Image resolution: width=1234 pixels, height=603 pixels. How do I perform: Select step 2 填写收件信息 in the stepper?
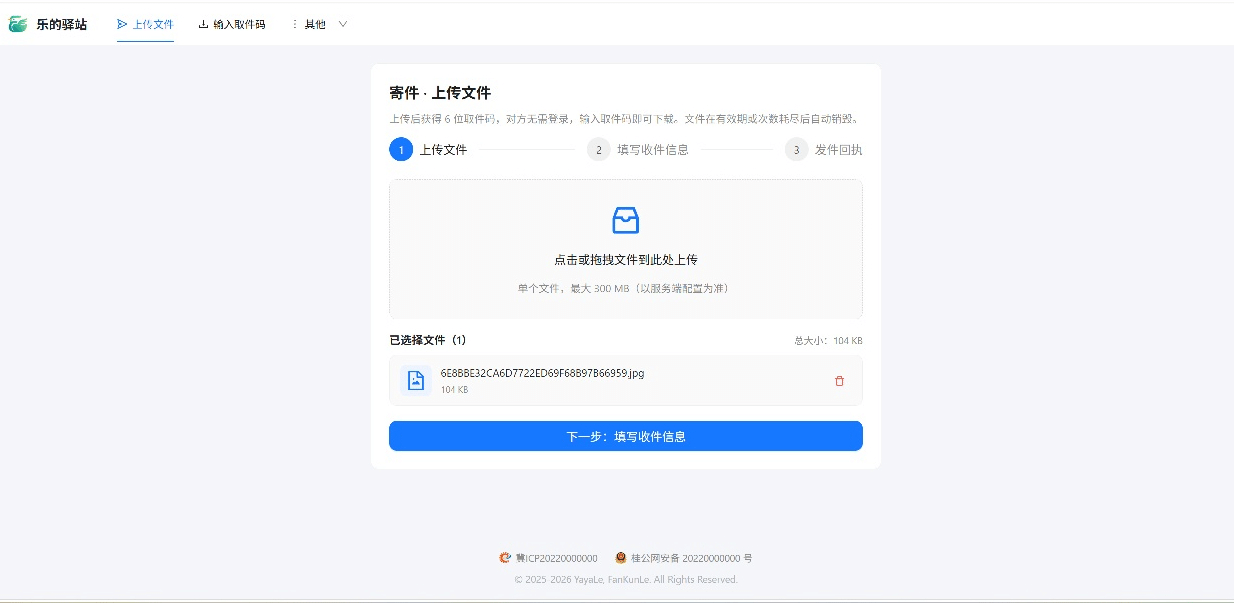638,150
